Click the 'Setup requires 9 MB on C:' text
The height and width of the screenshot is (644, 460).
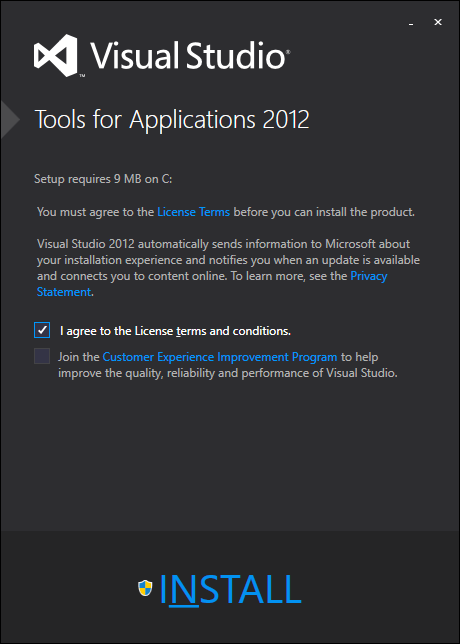click(103, 179)
